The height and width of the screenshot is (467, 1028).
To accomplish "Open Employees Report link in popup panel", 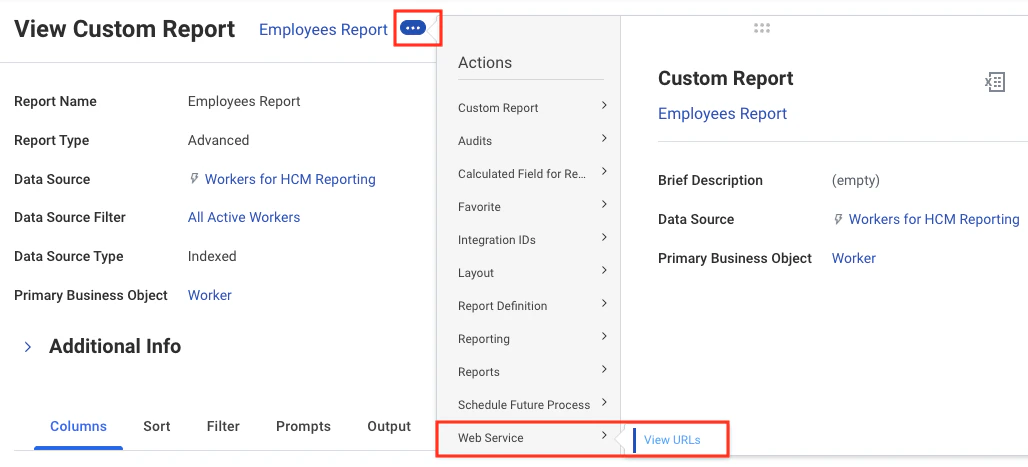I will (x=722, y=113).
